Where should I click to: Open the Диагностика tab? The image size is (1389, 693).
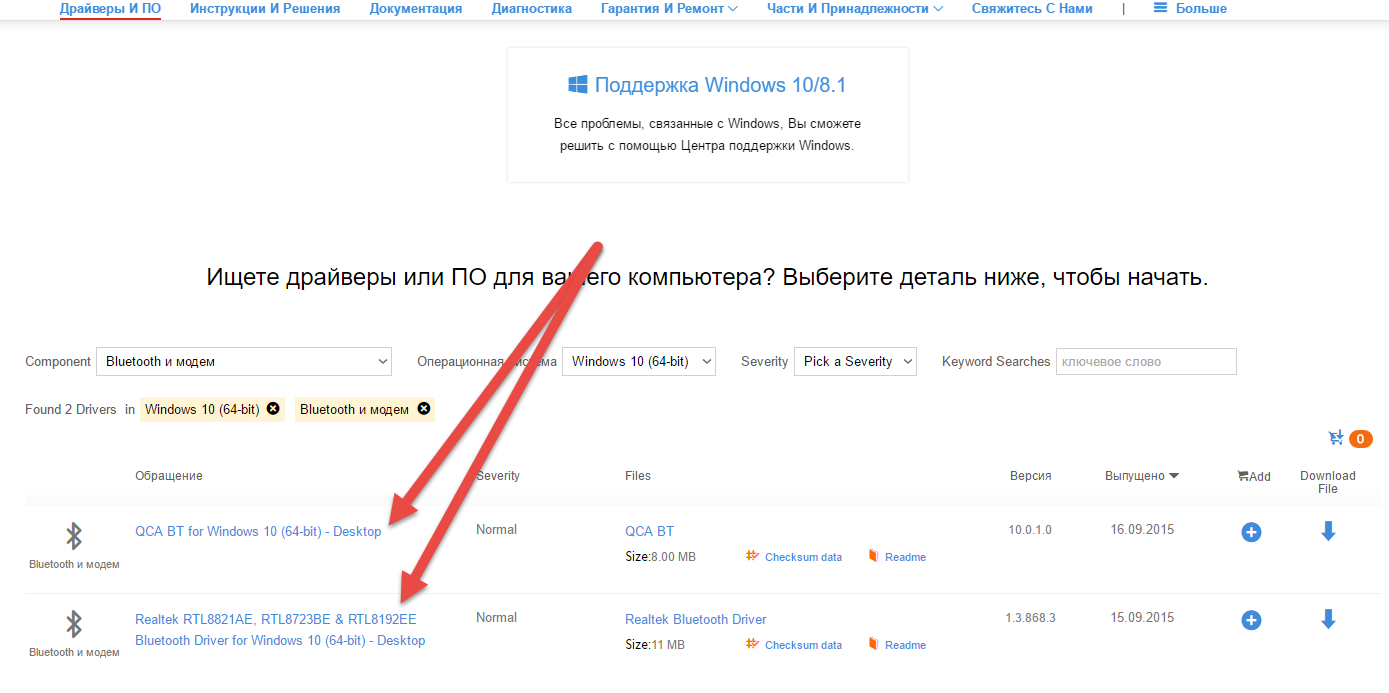pos(532,8)
